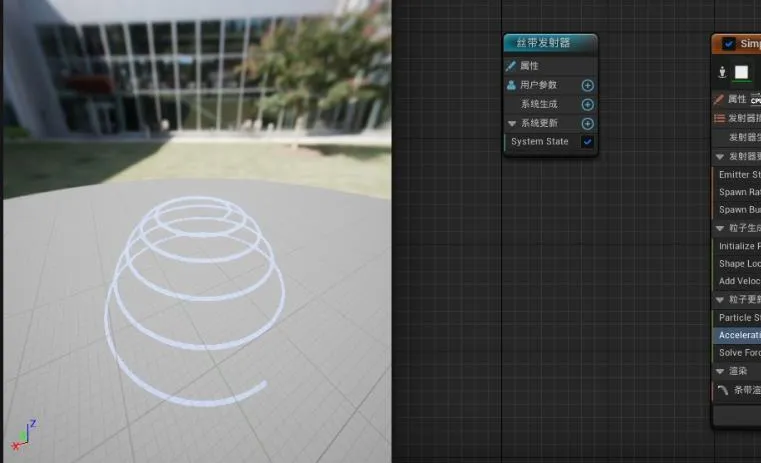Viewport: 761px width, 463px height.
Task: Click the emitter sim-target icon beside the white thumbnail
Action: 722,72
